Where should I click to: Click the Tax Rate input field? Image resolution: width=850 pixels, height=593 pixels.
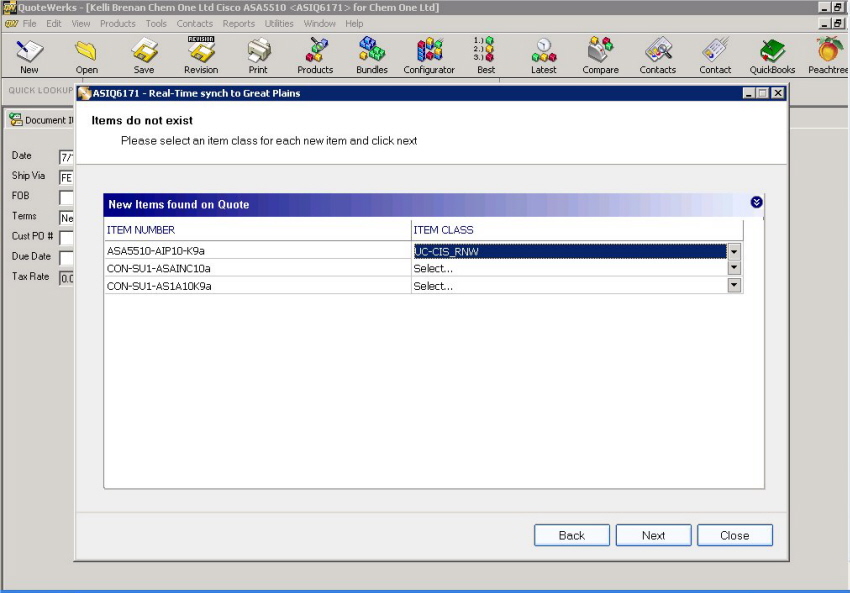coord(66,278)
